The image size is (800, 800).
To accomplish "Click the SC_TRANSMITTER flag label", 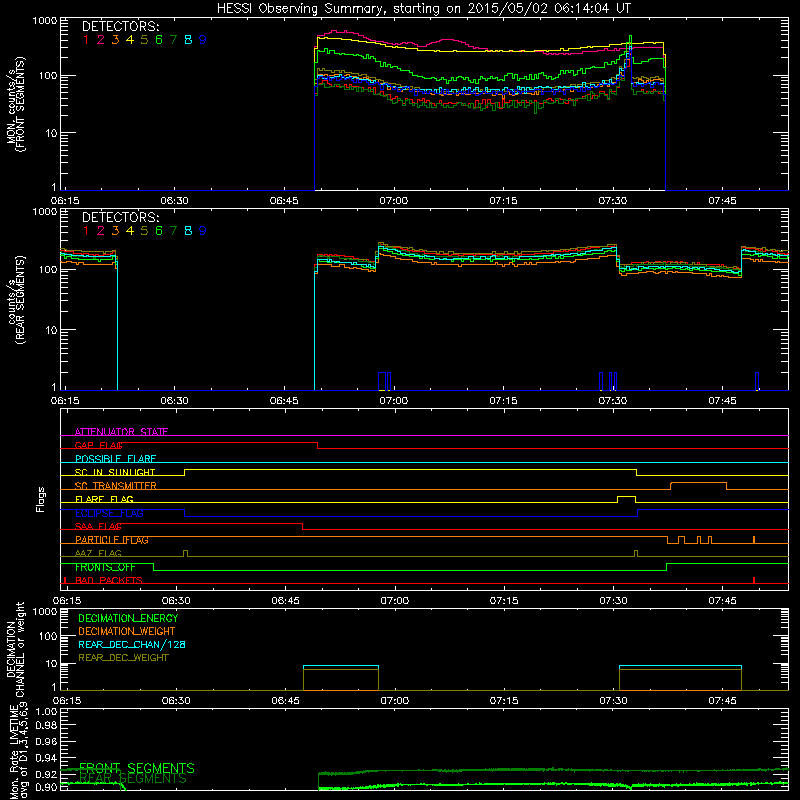I will pos(116,486).
